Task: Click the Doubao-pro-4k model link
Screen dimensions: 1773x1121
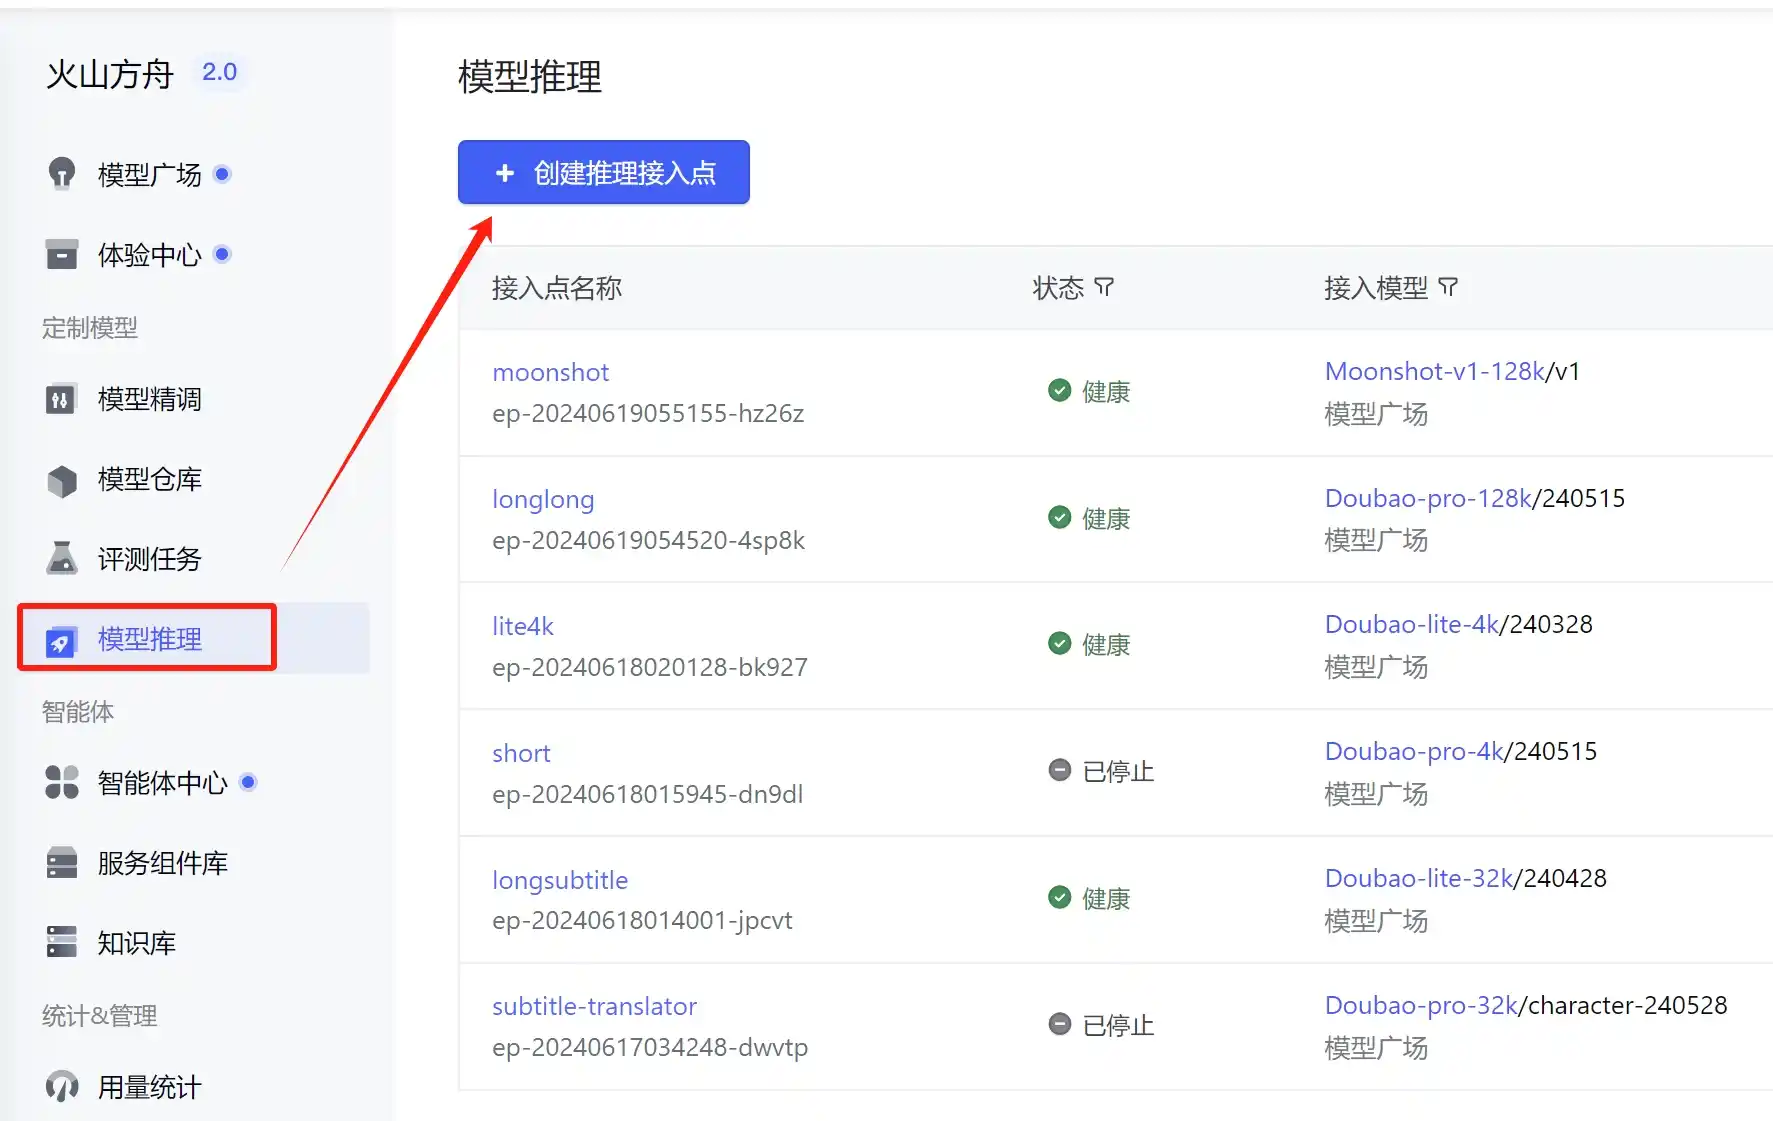Action: click(x=1414, y=751)
